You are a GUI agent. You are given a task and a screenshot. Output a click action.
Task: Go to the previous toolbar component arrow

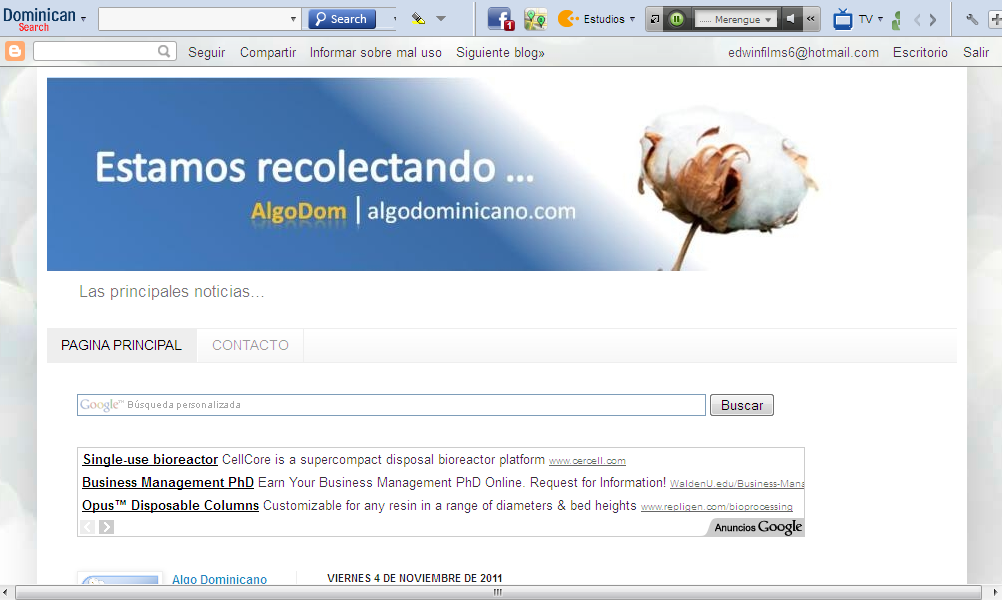pos(917,20)
